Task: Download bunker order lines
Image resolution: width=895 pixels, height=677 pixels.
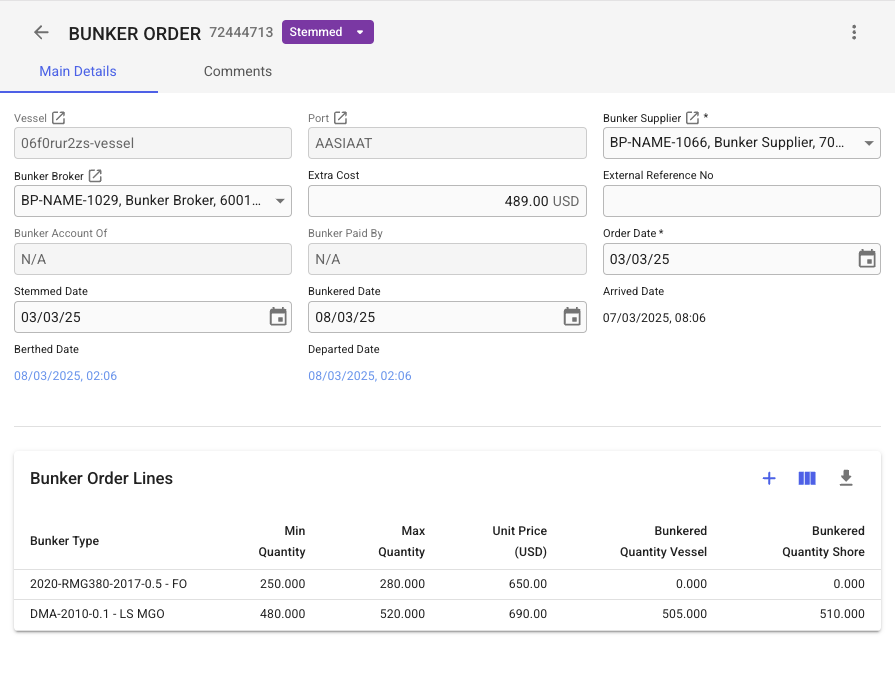Action: click(846, 478)
